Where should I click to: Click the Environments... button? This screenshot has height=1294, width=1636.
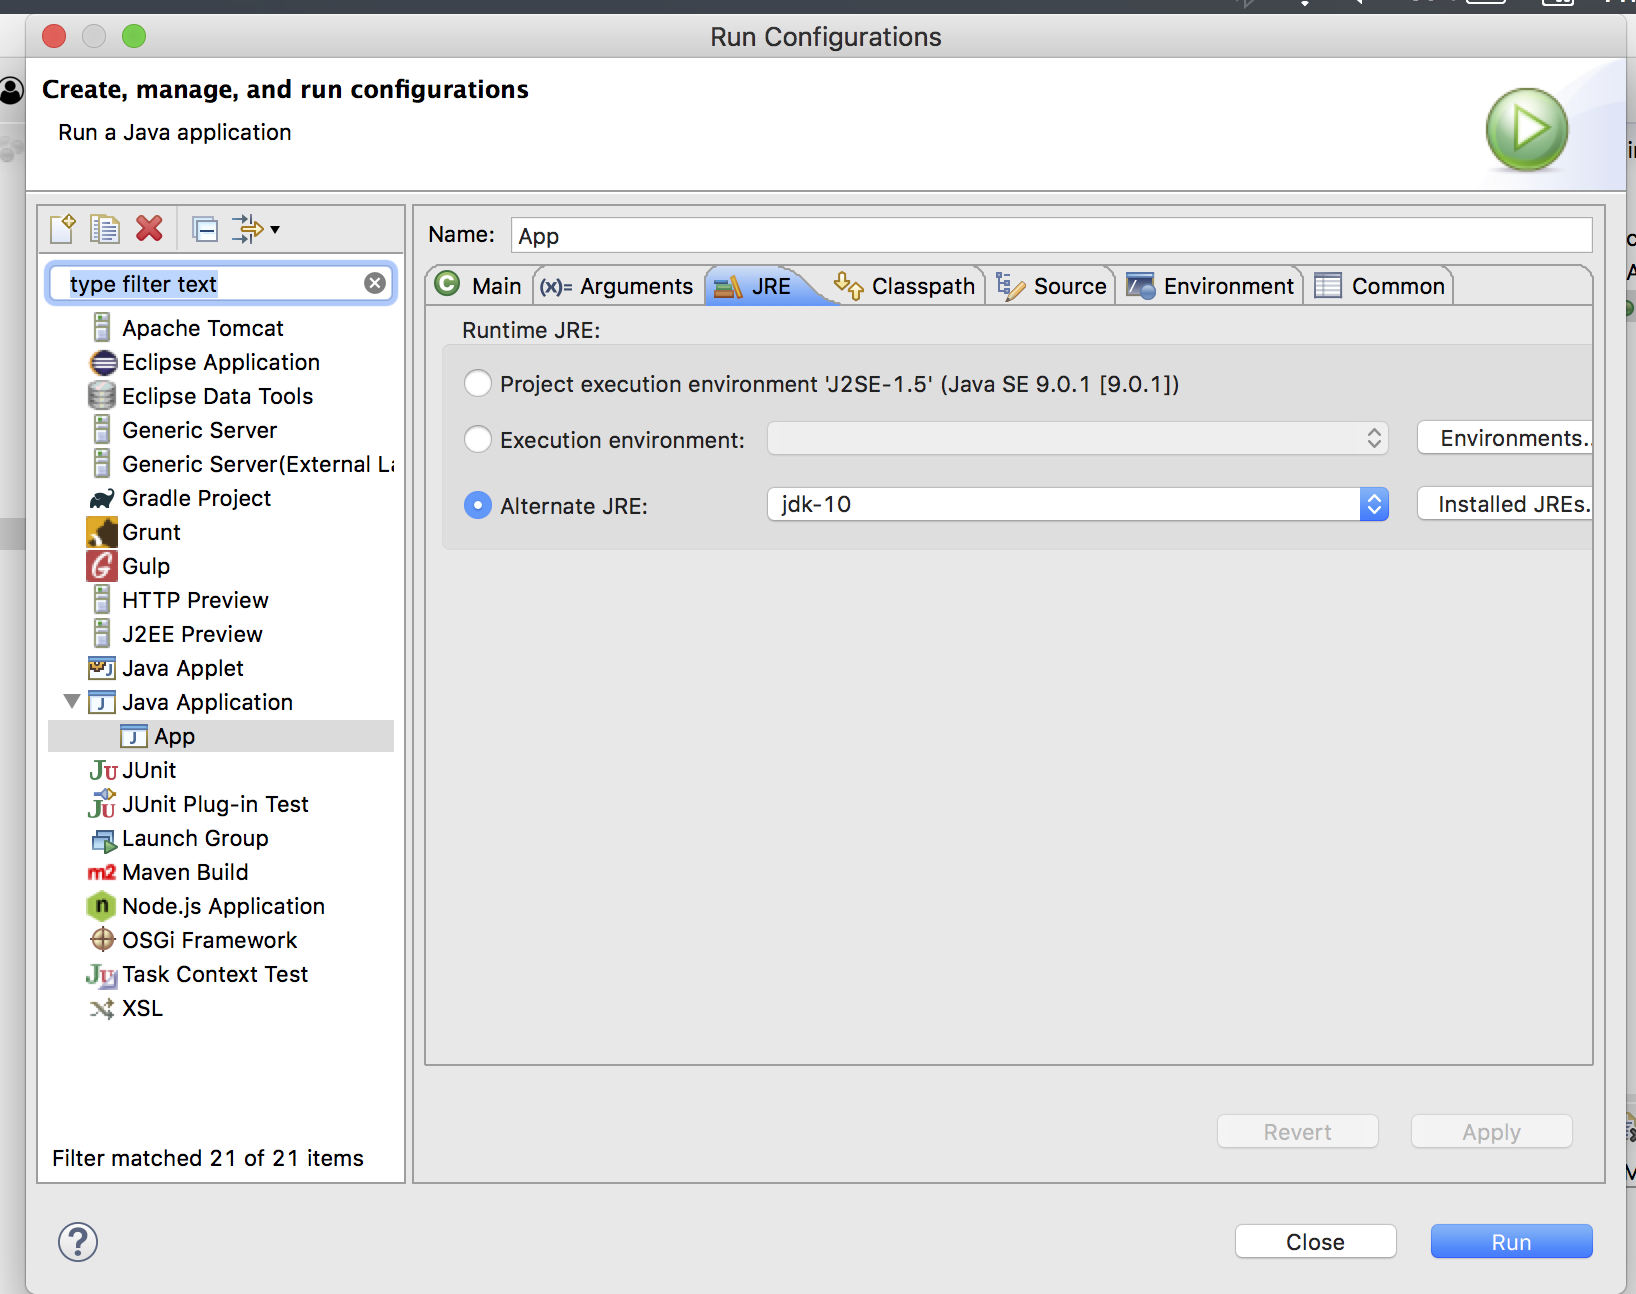coord(1505,438)
